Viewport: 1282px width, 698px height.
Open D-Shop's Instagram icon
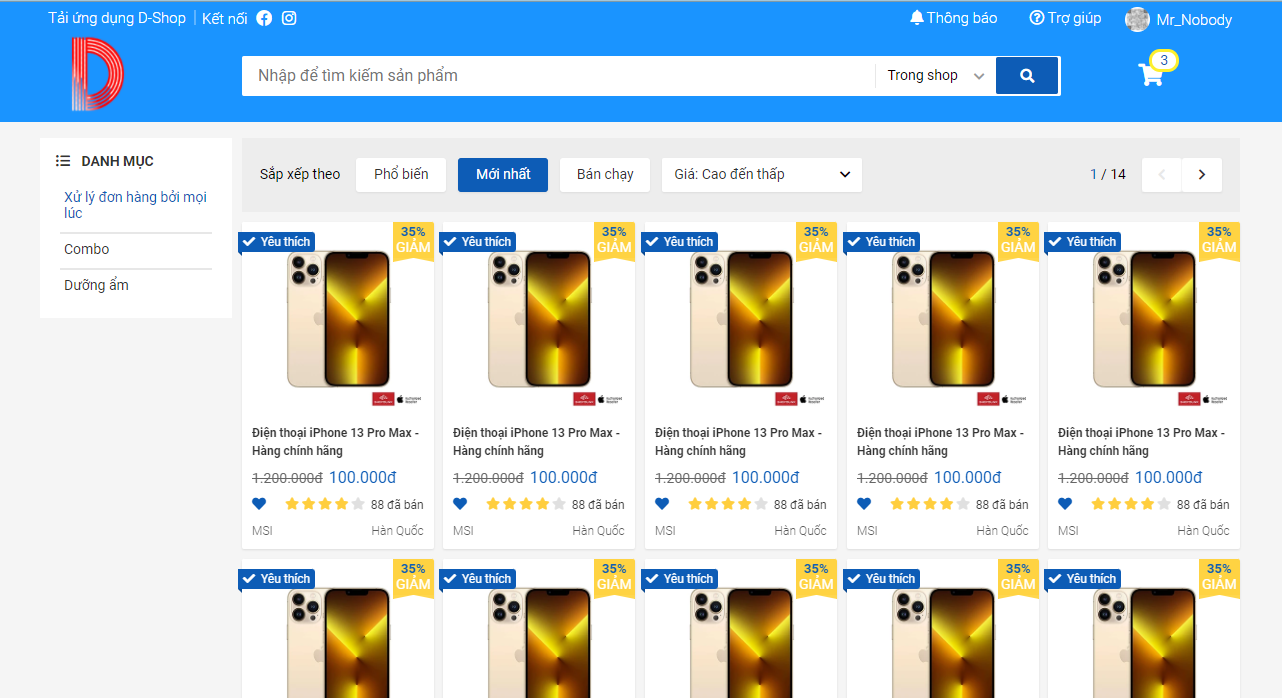(289, 17)
